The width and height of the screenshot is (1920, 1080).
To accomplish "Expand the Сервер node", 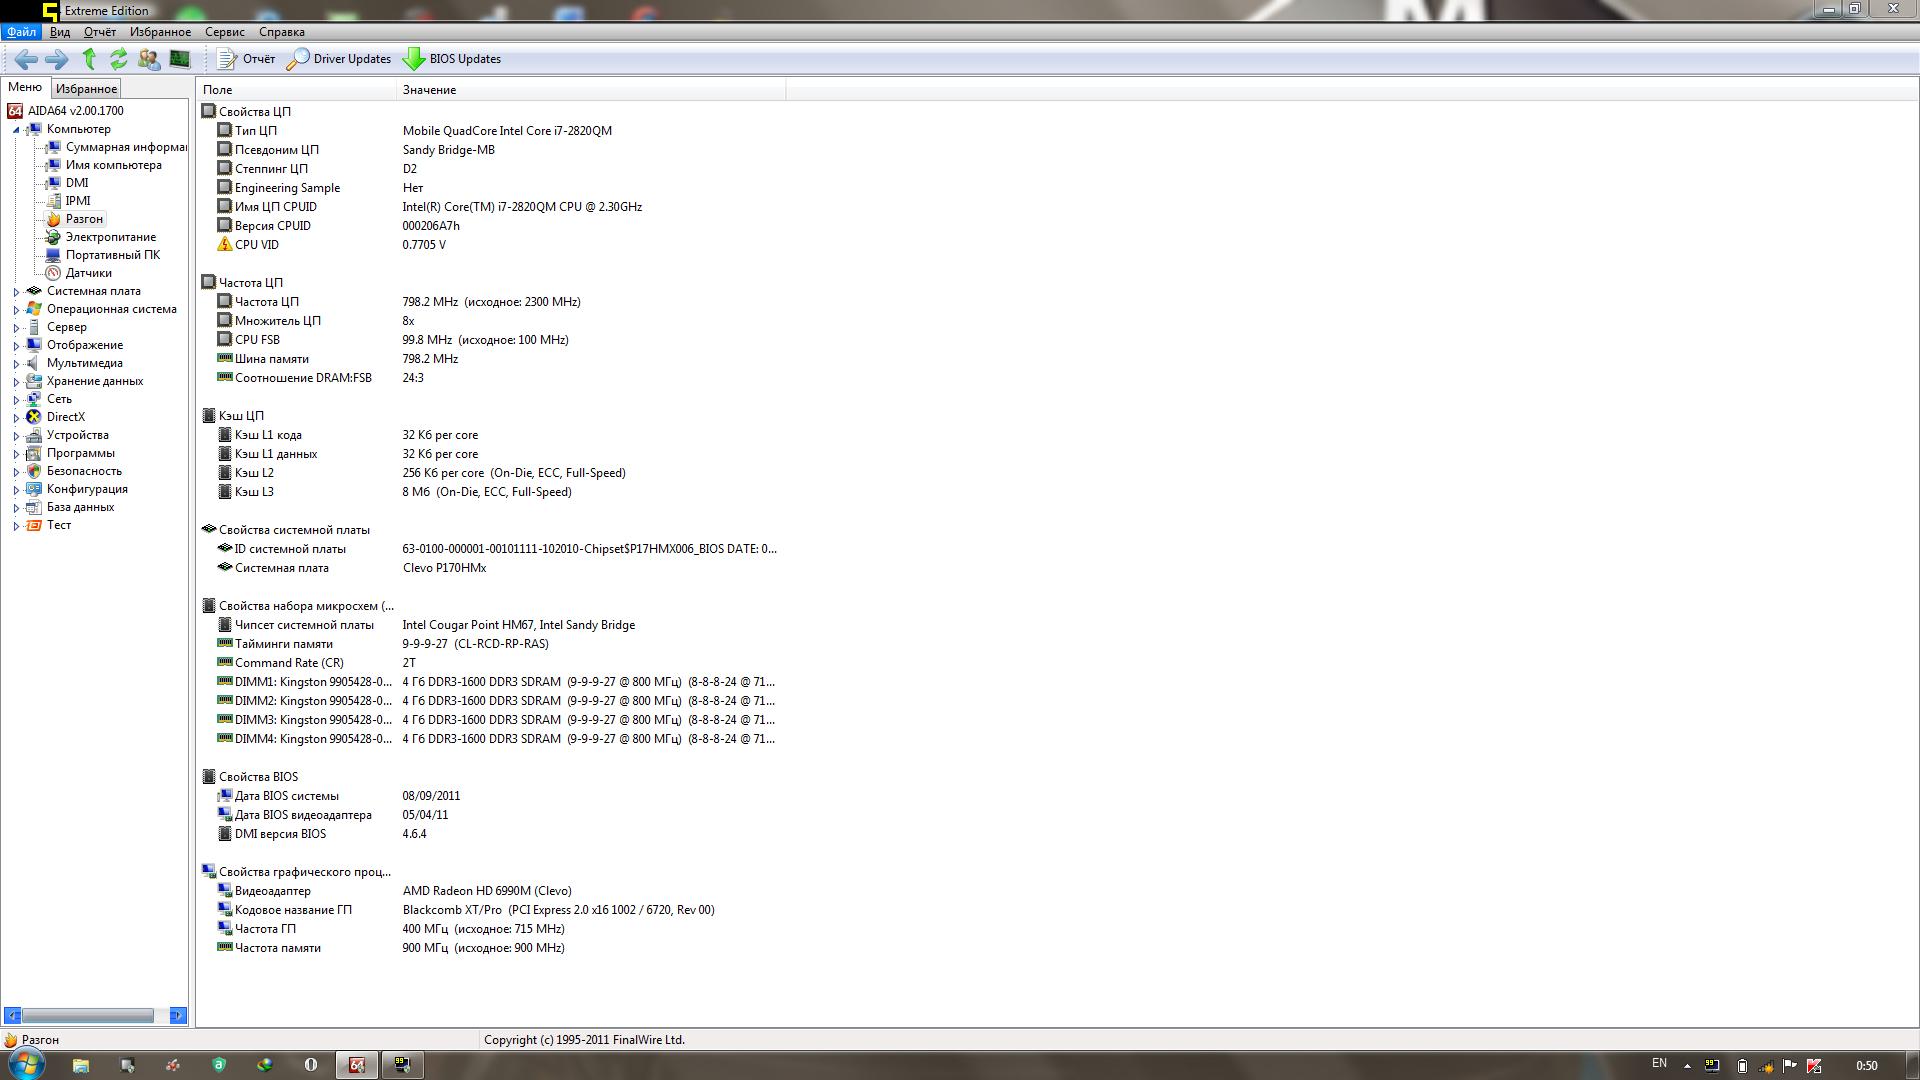I will click(16, 328).
